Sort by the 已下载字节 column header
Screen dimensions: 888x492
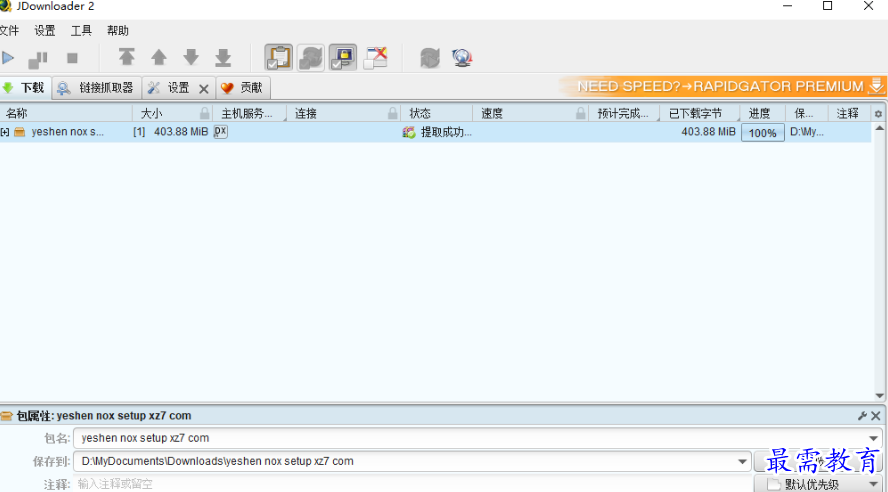(x=699, y=113)
